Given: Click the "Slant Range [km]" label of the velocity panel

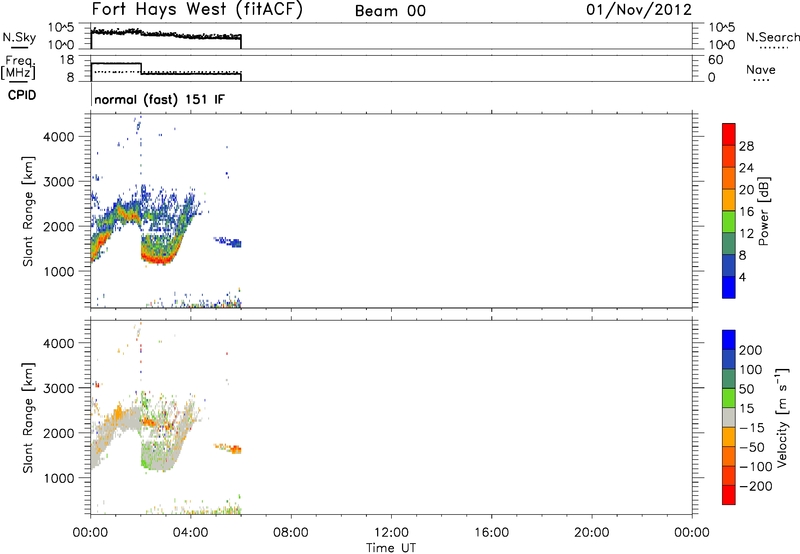Looking at the screenshot, I should pos(28,418).
